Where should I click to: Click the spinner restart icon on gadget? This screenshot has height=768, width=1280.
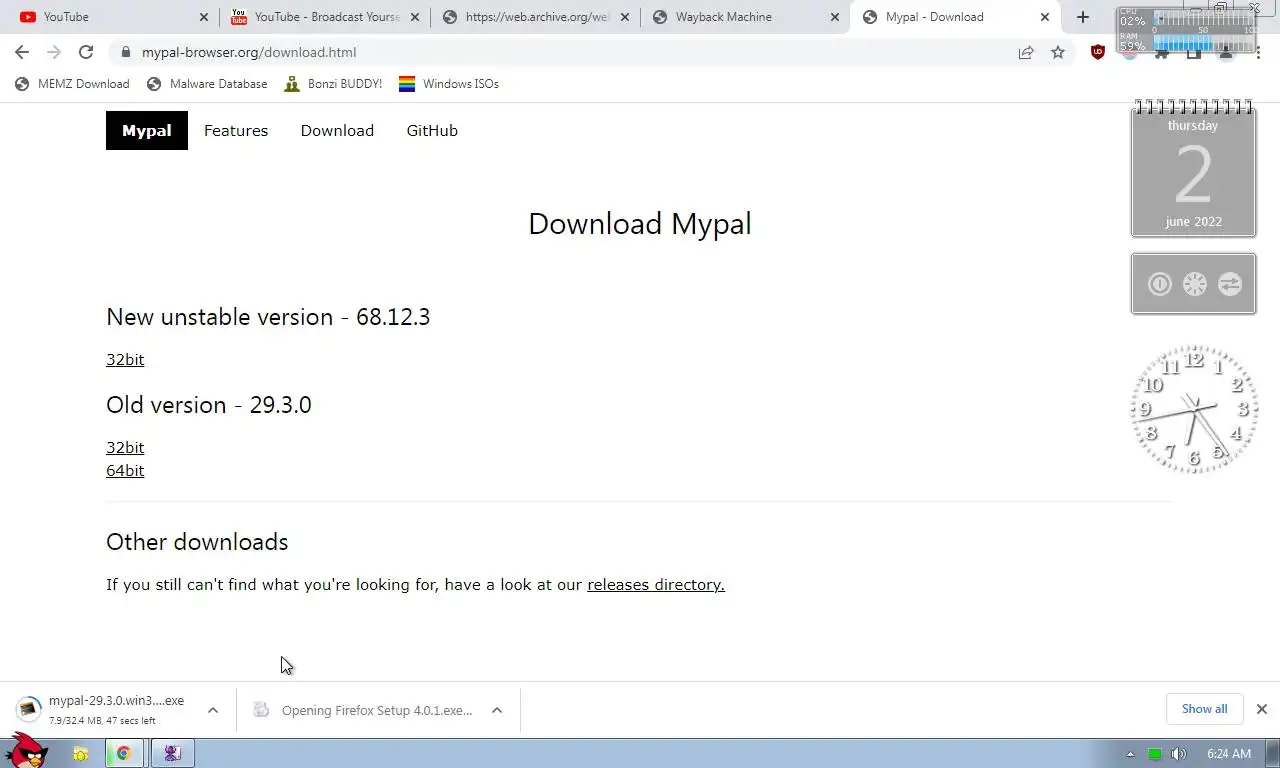point(1195,284)
